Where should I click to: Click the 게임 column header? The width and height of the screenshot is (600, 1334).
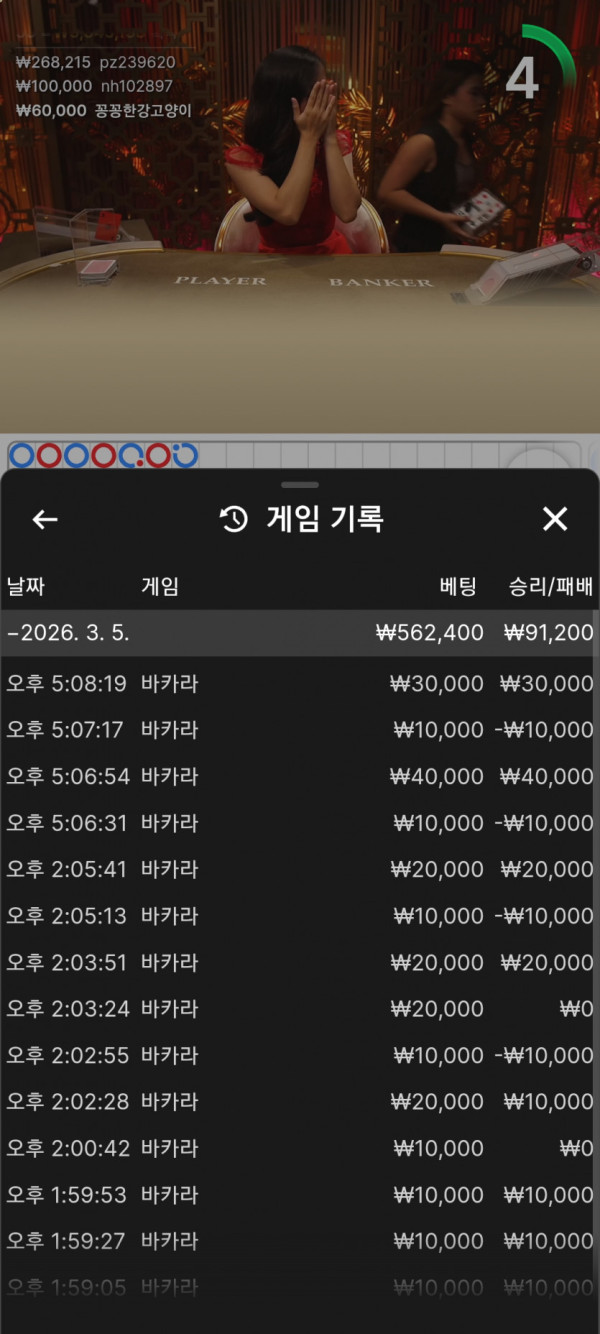click(x=160, y=586)
